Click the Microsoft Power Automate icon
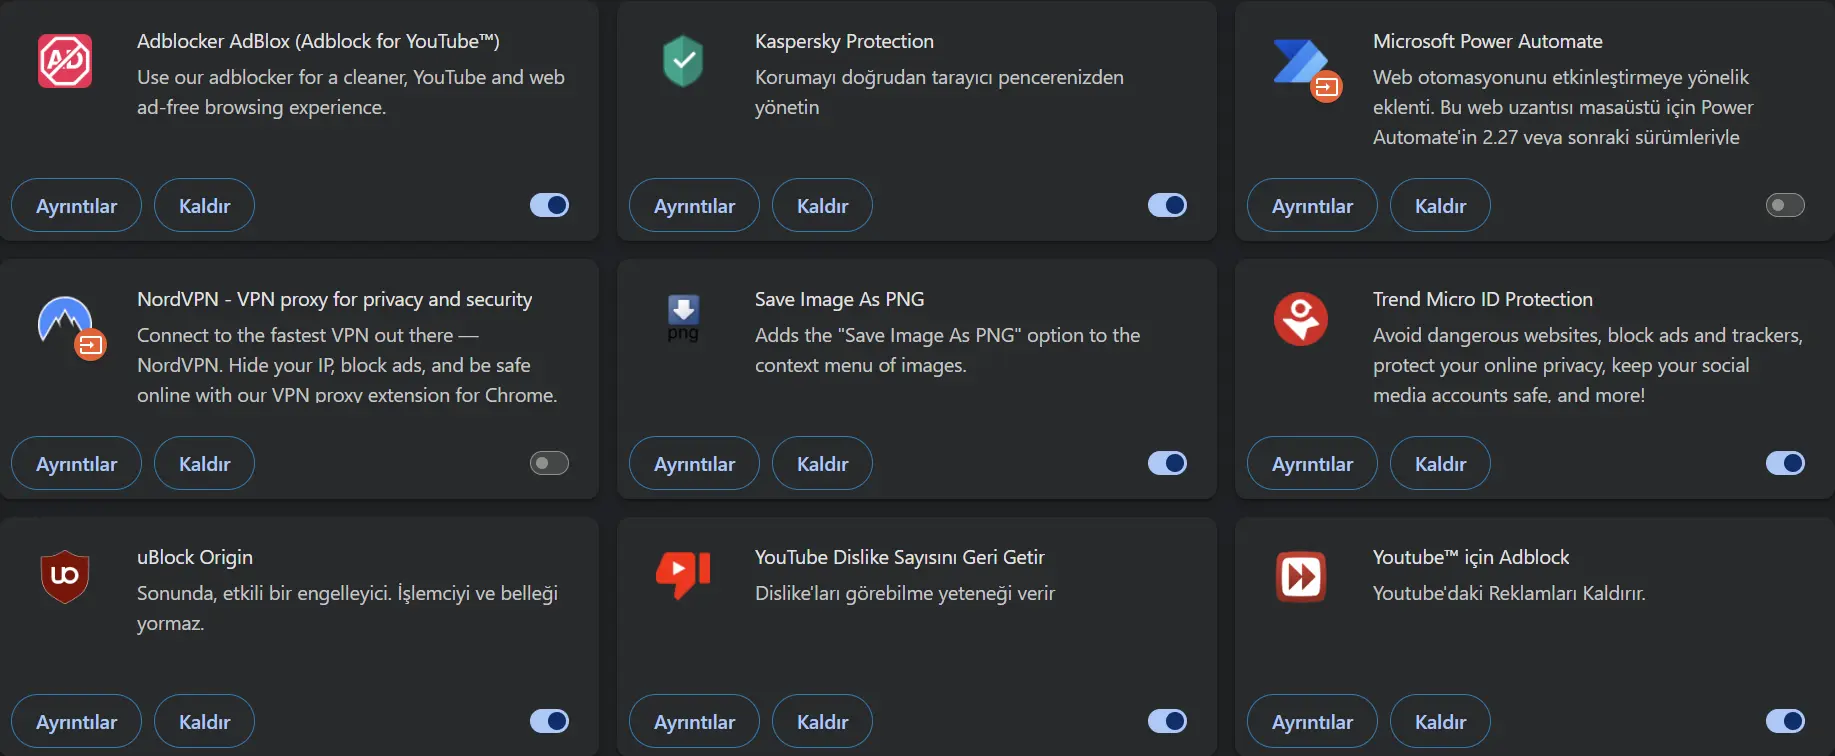The width and height of the screenshot is (1835, 756). pyautogui.click(x=1306, y=68)
